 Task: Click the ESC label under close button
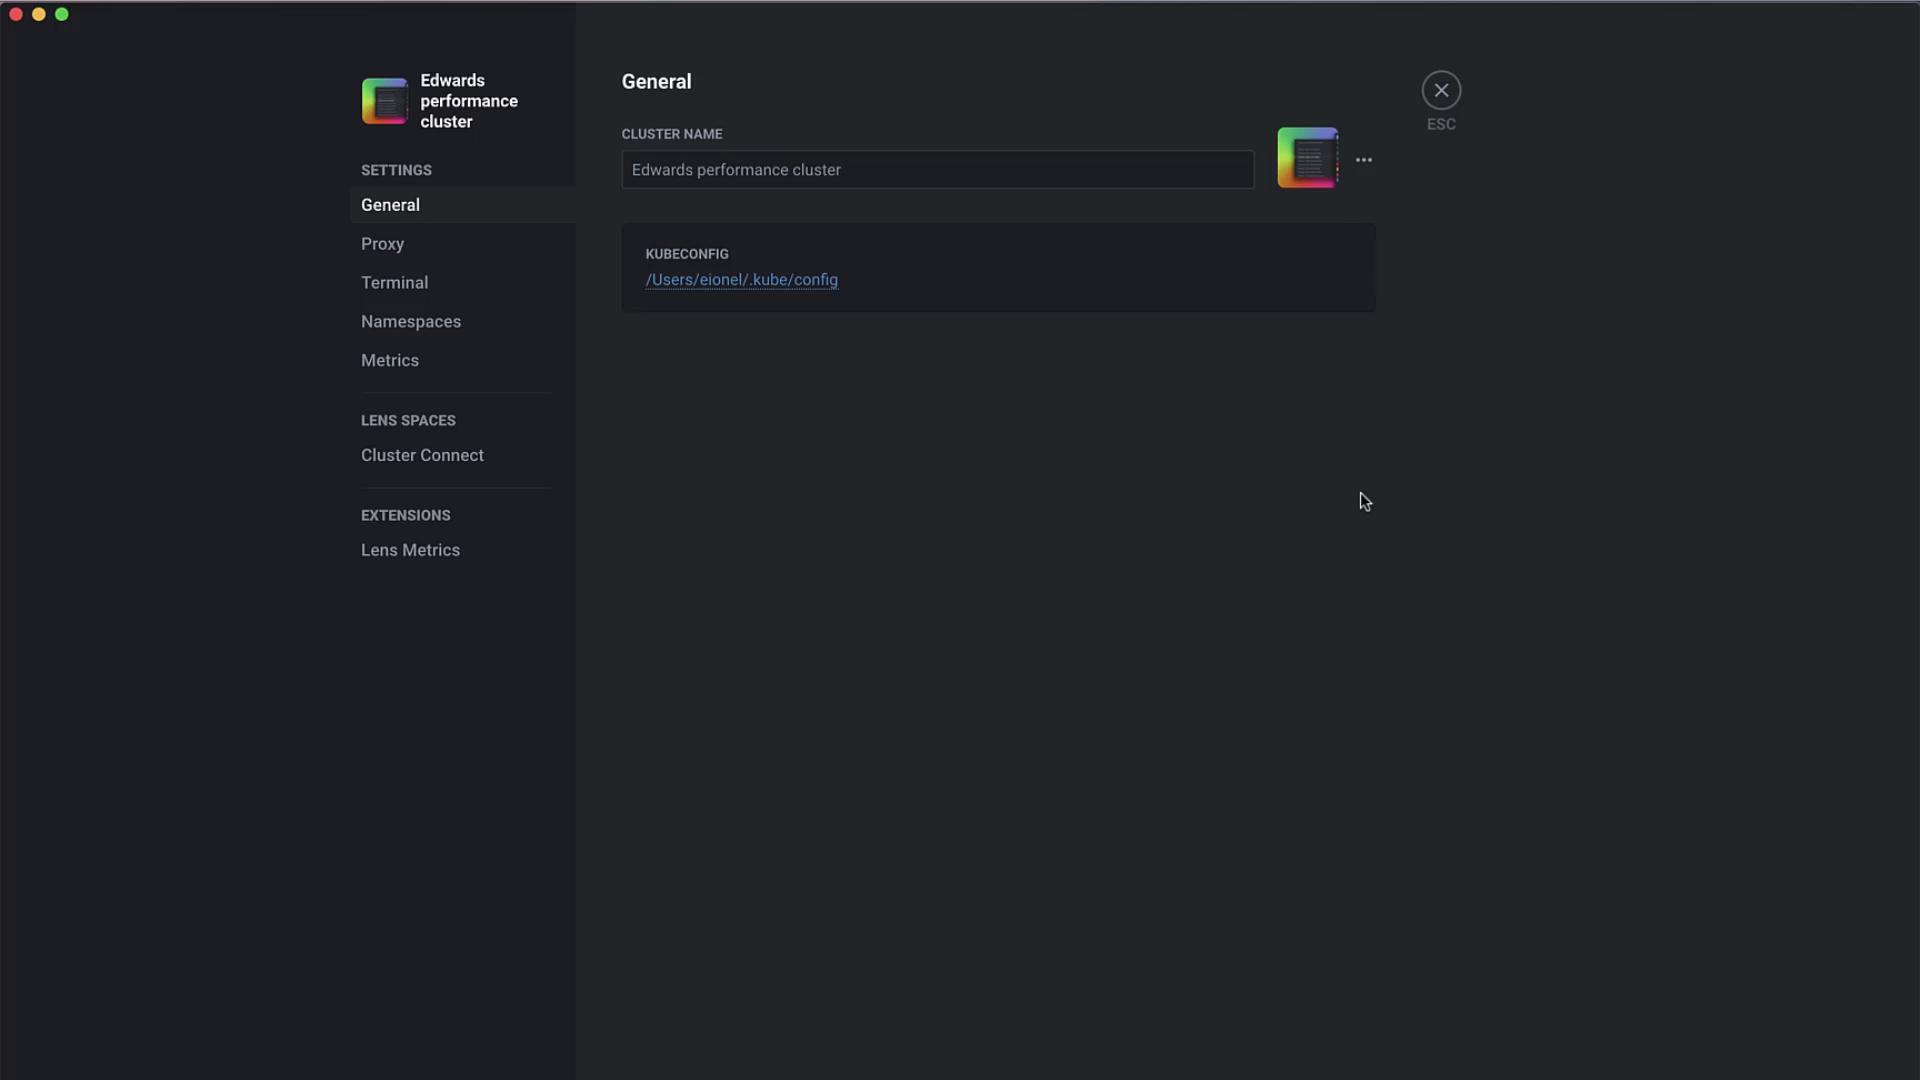1441,124
